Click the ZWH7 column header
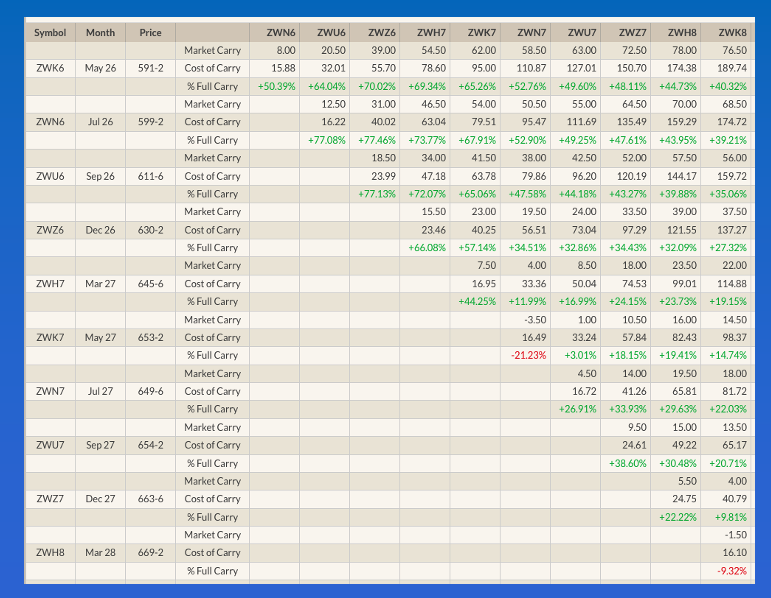The width and height of the screenshot is (771, 598). (431, 32)
